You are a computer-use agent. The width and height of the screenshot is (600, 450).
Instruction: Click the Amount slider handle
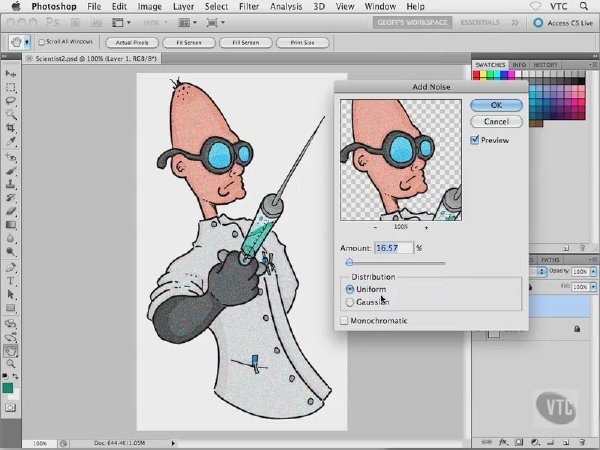pos(349,262)
